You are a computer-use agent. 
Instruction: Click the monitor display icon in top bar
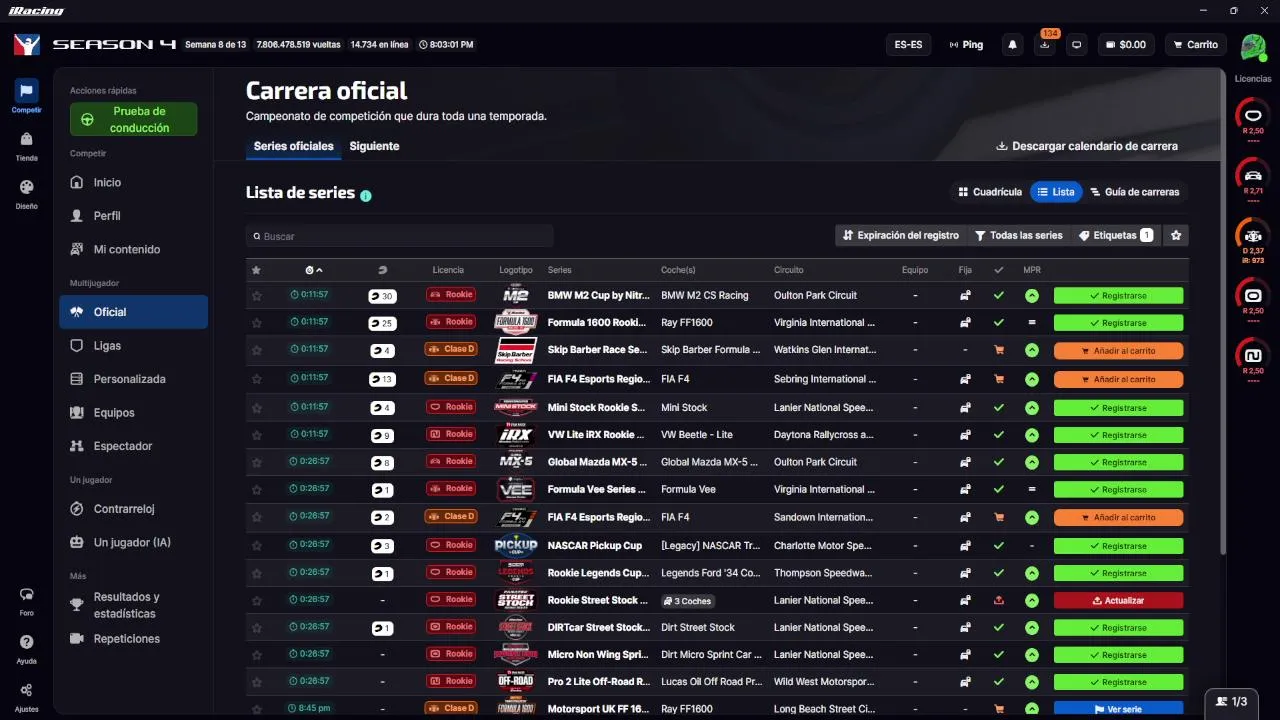coord(1076,45)
